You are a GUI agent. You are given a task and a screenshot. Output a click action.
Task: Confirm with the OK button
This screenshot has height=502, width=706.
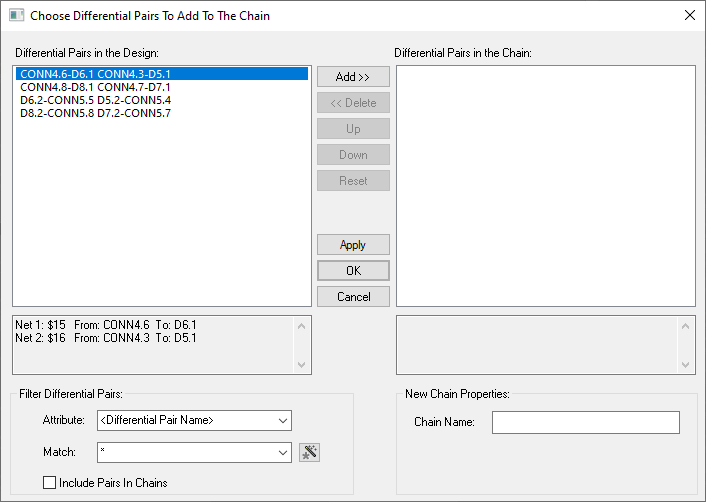[x=353, y=271]
